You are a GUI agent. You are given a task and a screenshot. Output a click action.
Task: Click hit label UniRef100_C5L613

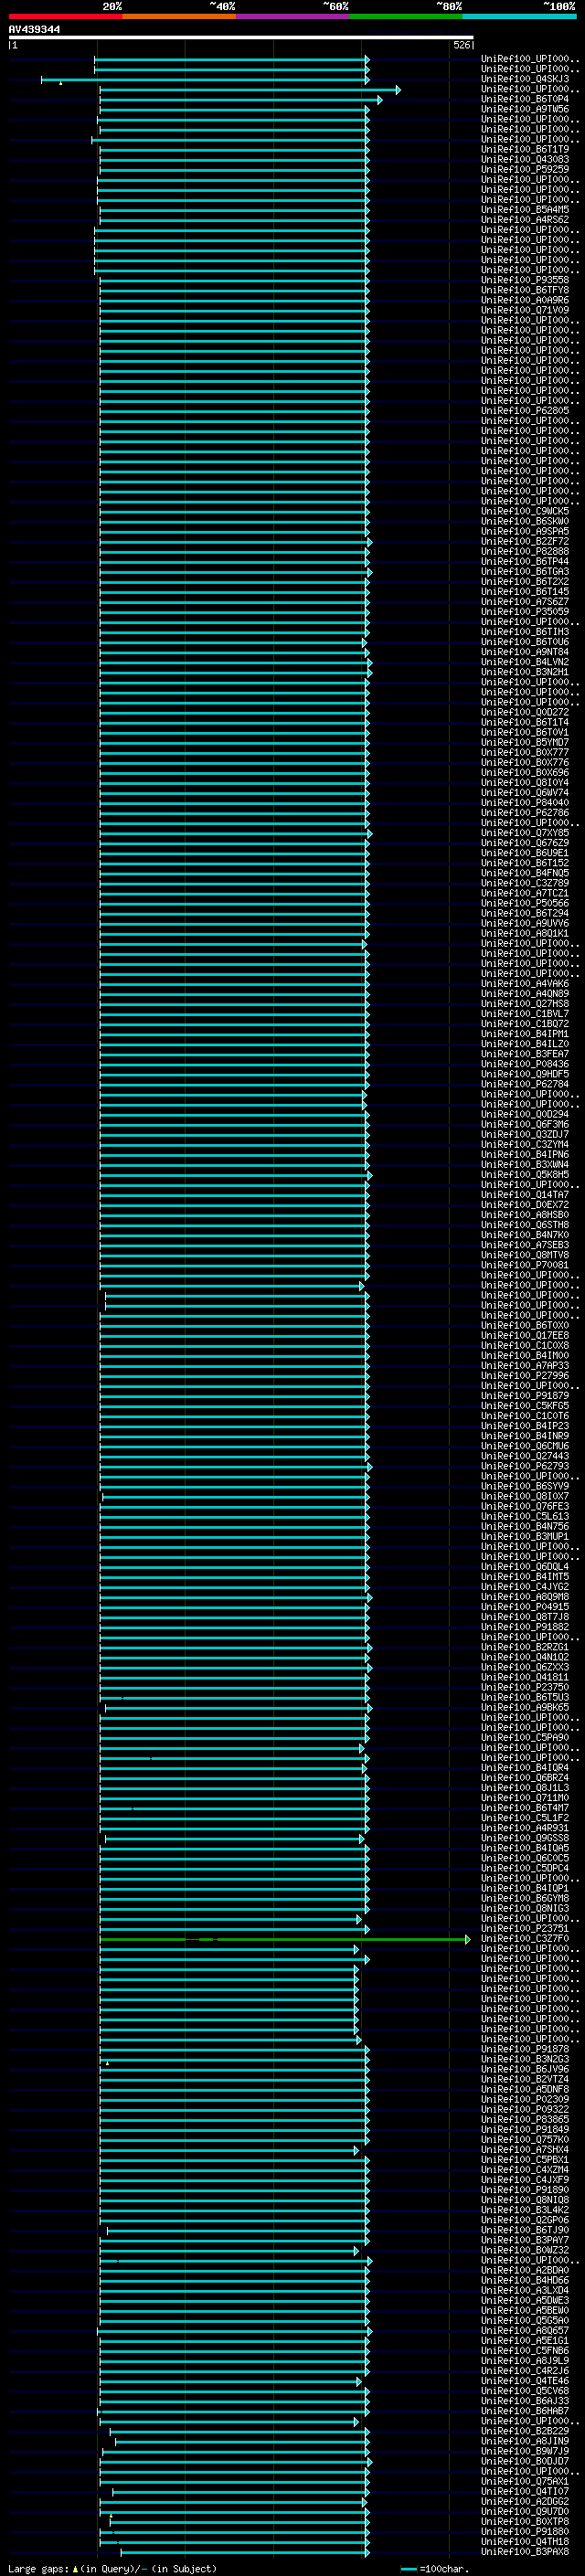(525, 1516)
